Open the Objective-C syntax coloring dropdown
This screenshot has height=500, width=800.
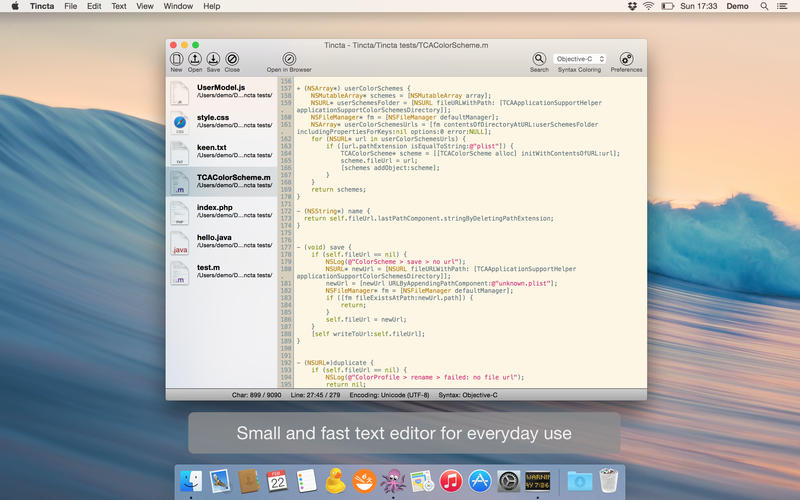pos(579,59)
